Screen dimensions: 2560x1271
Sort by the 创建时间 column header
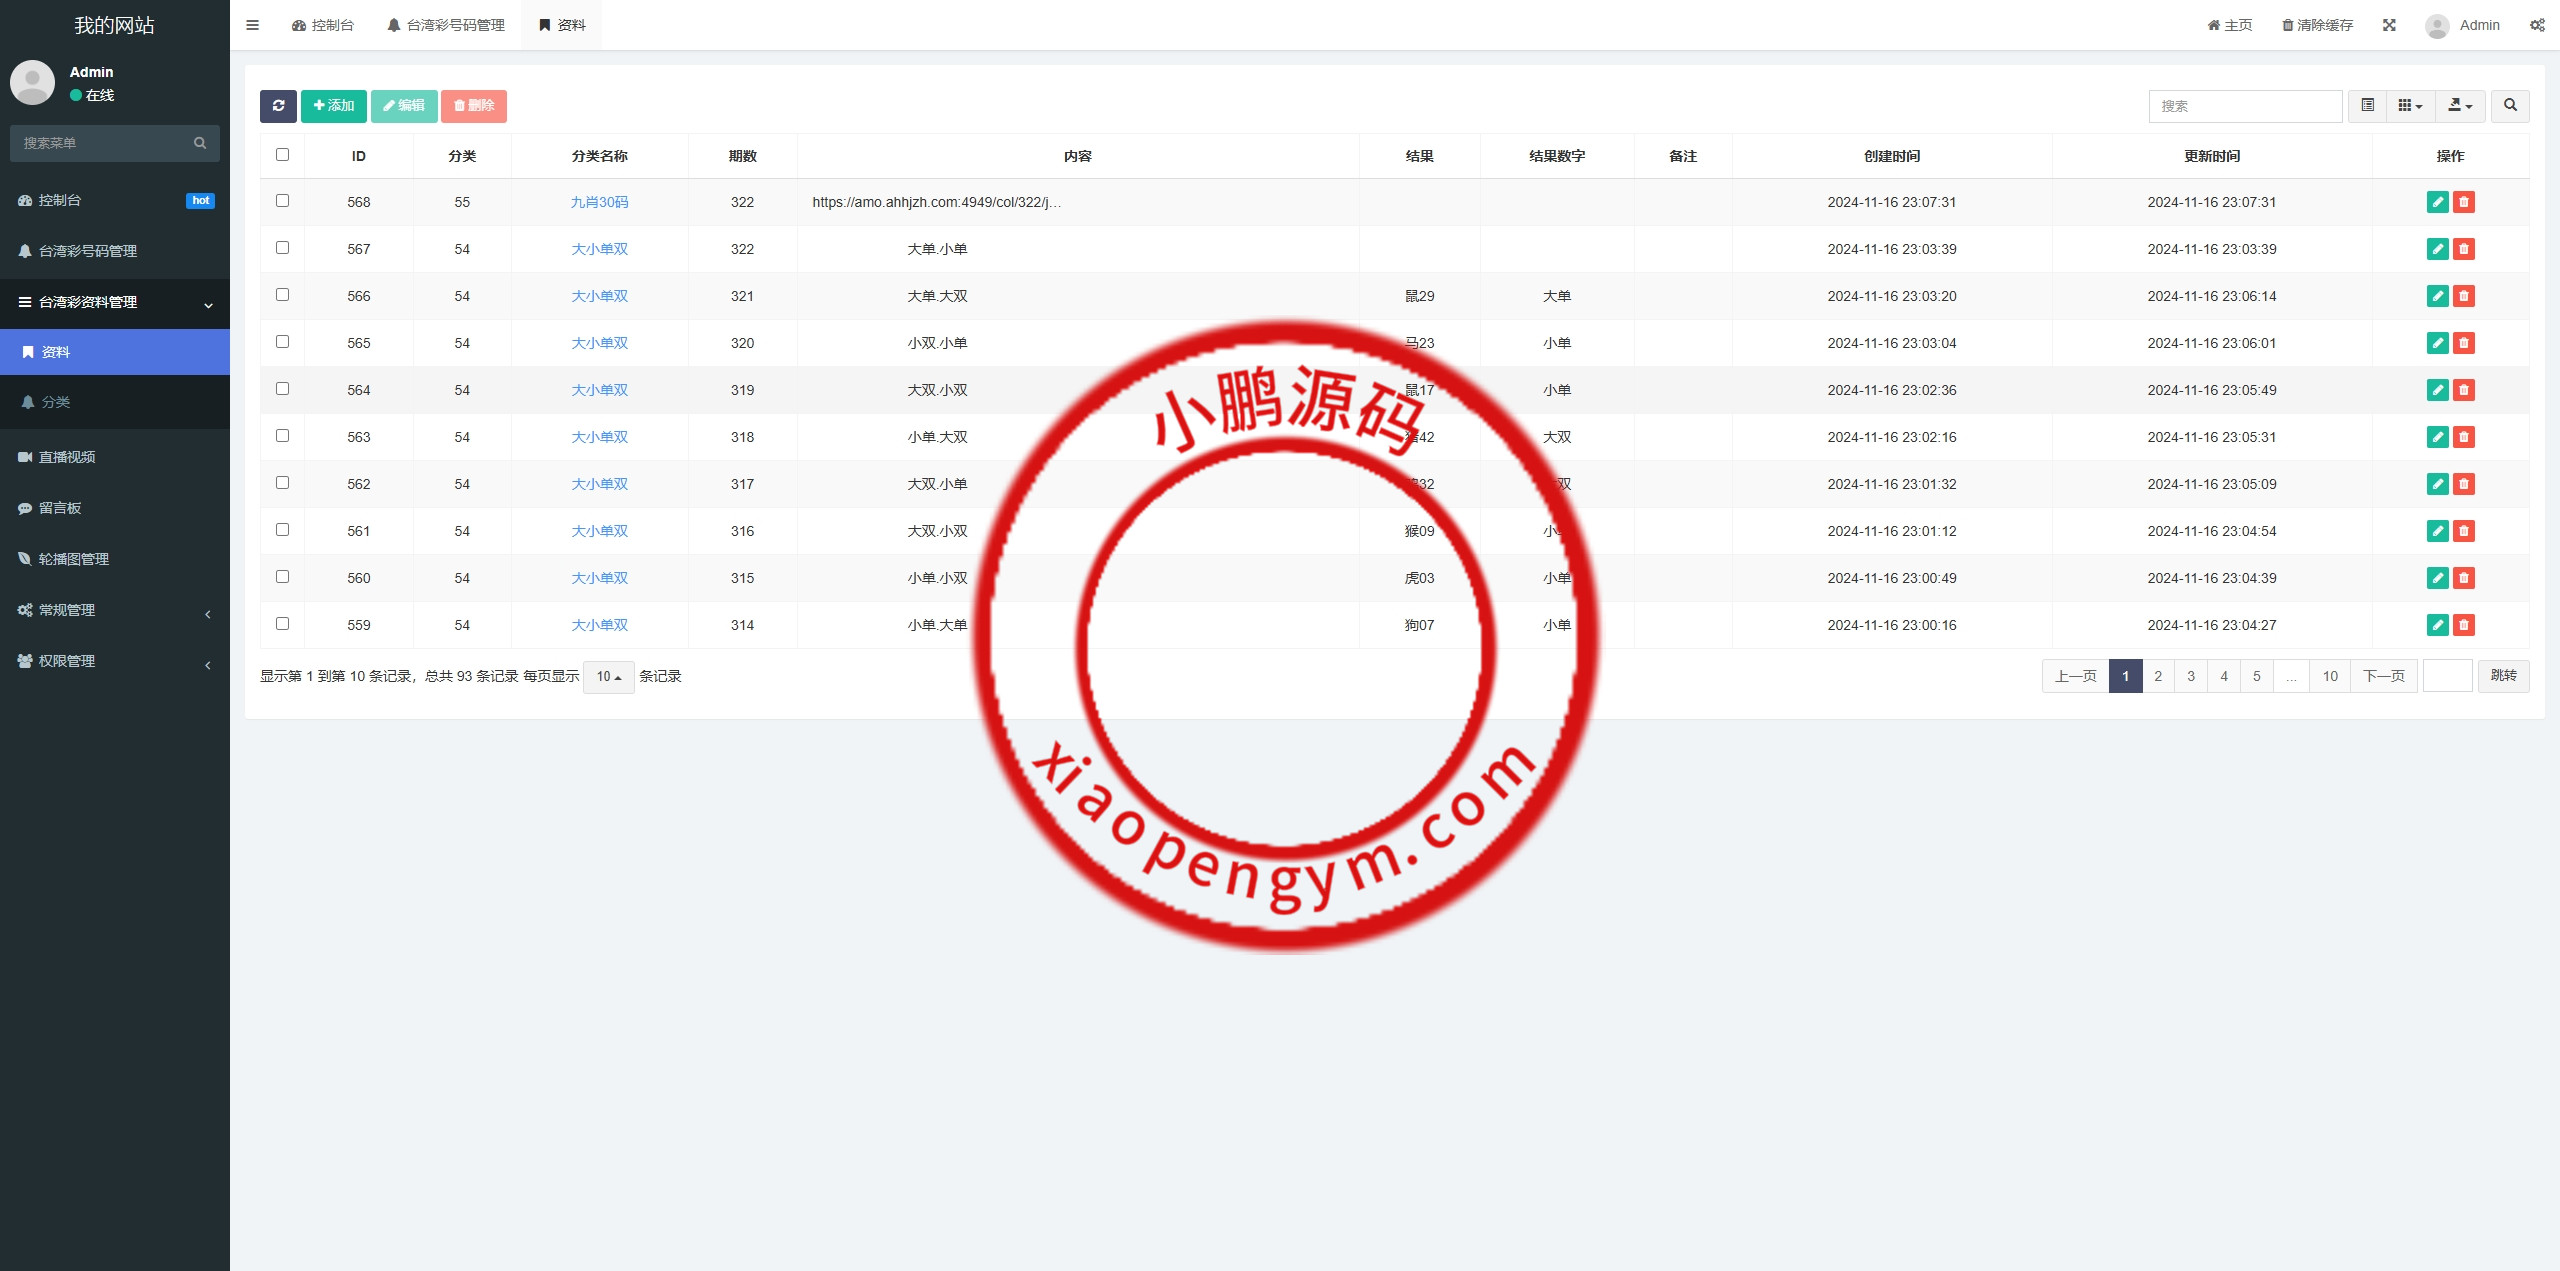click(1892, 156)
